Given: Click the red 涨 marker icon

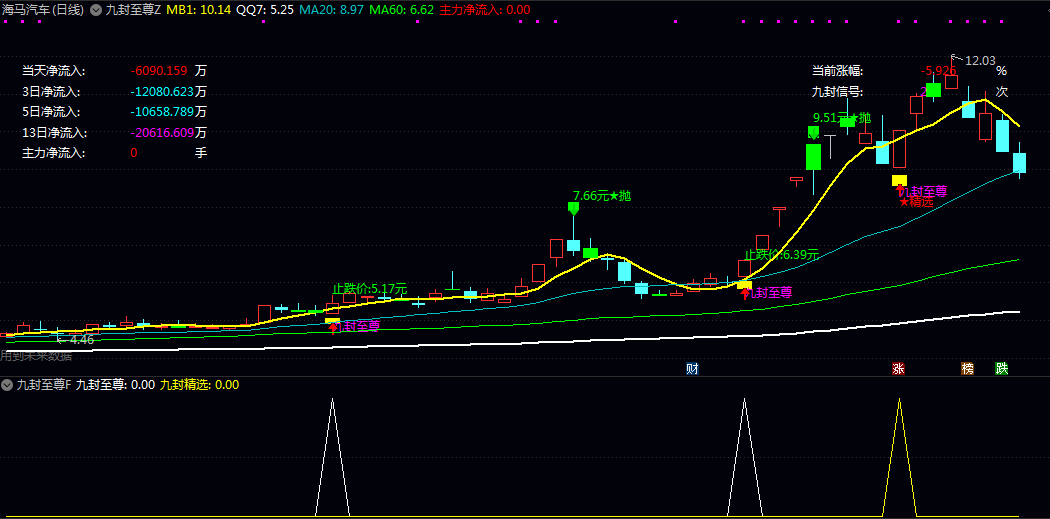Looking at the screenshot, I should point(898,368).
